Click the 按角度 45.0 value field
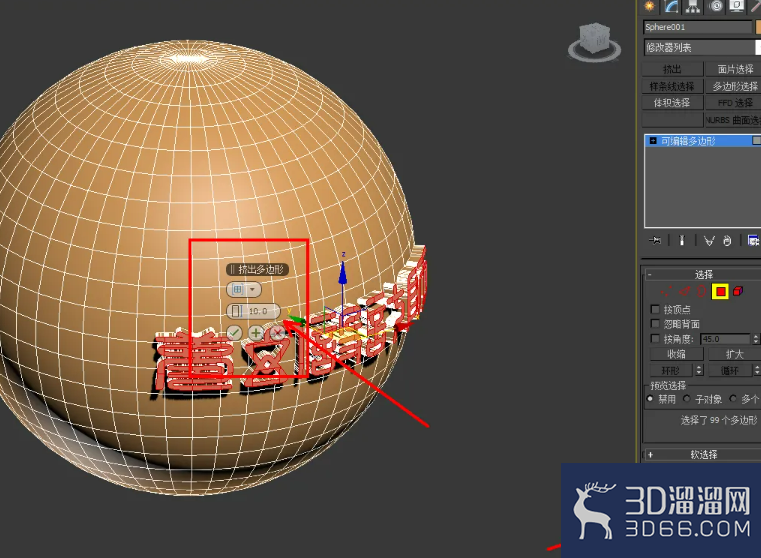 click(726, 339)
